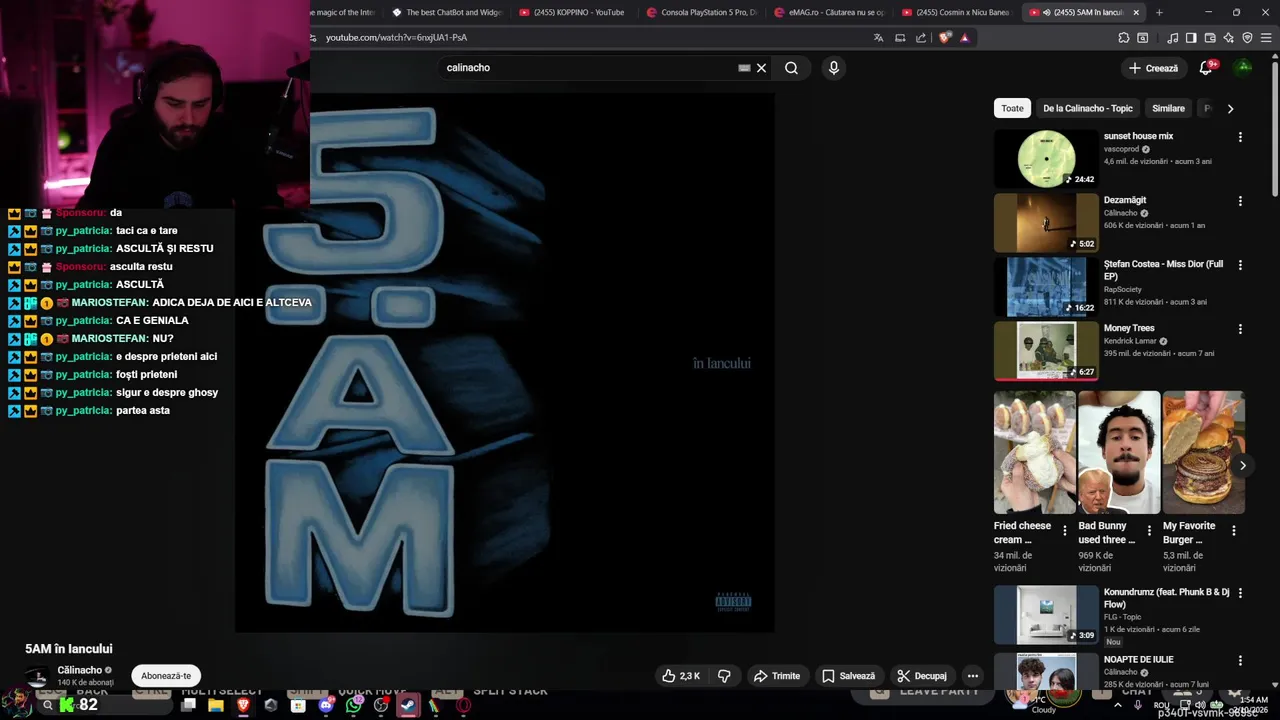
Task: Save the video with Salvează button
Action: click(848, 676)
